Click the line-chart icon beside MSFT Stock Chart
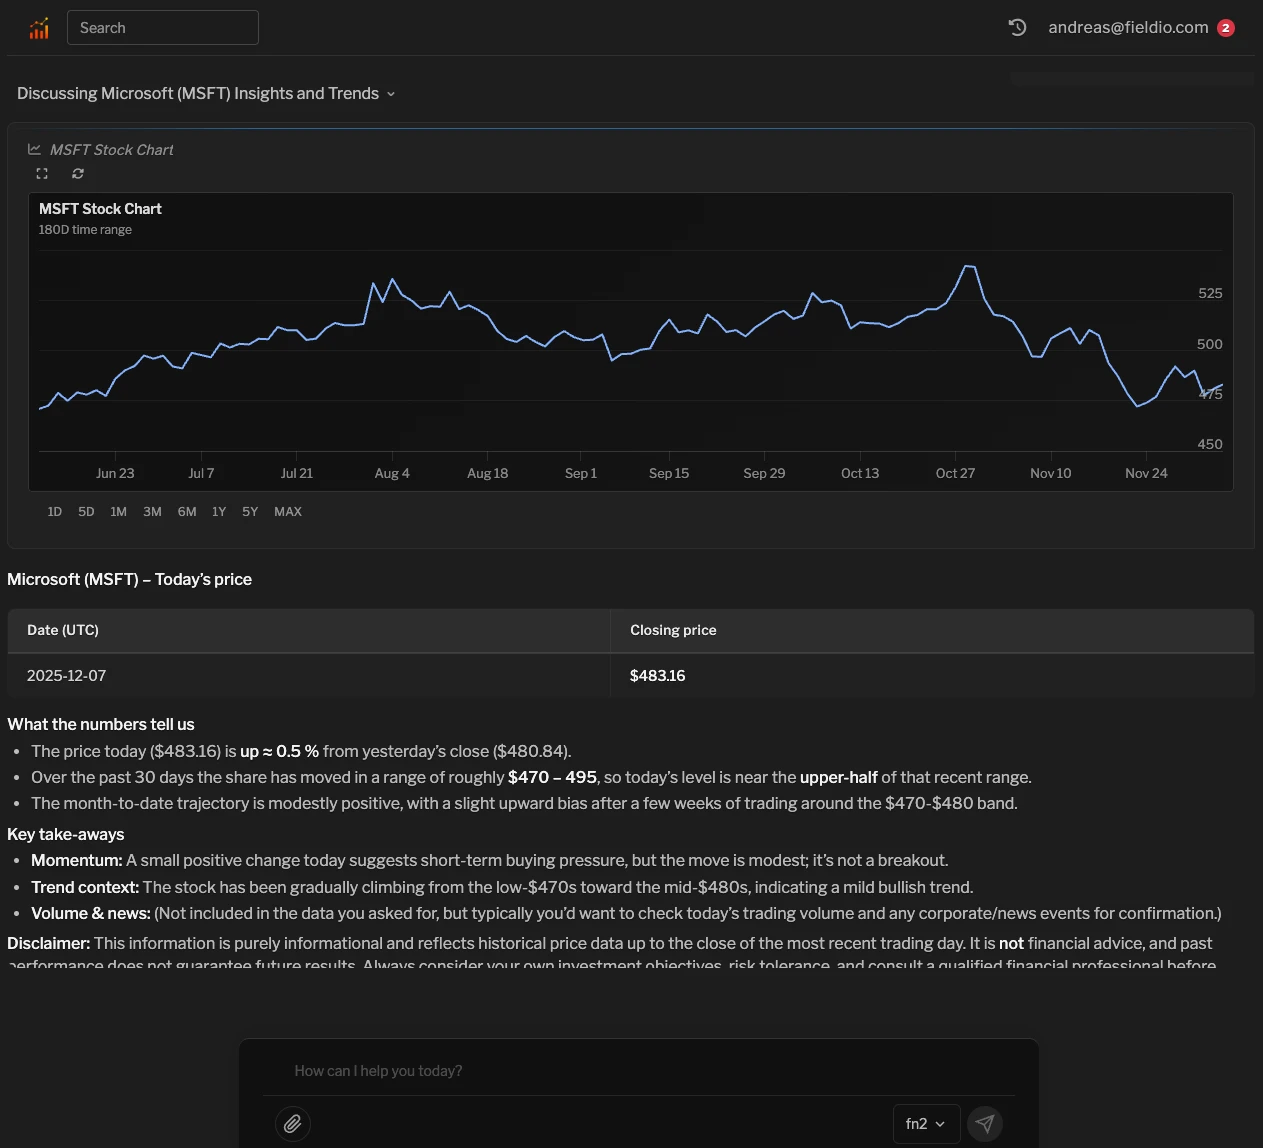Viewport: 1263px width, 1148px height. (x=33, y=148)
